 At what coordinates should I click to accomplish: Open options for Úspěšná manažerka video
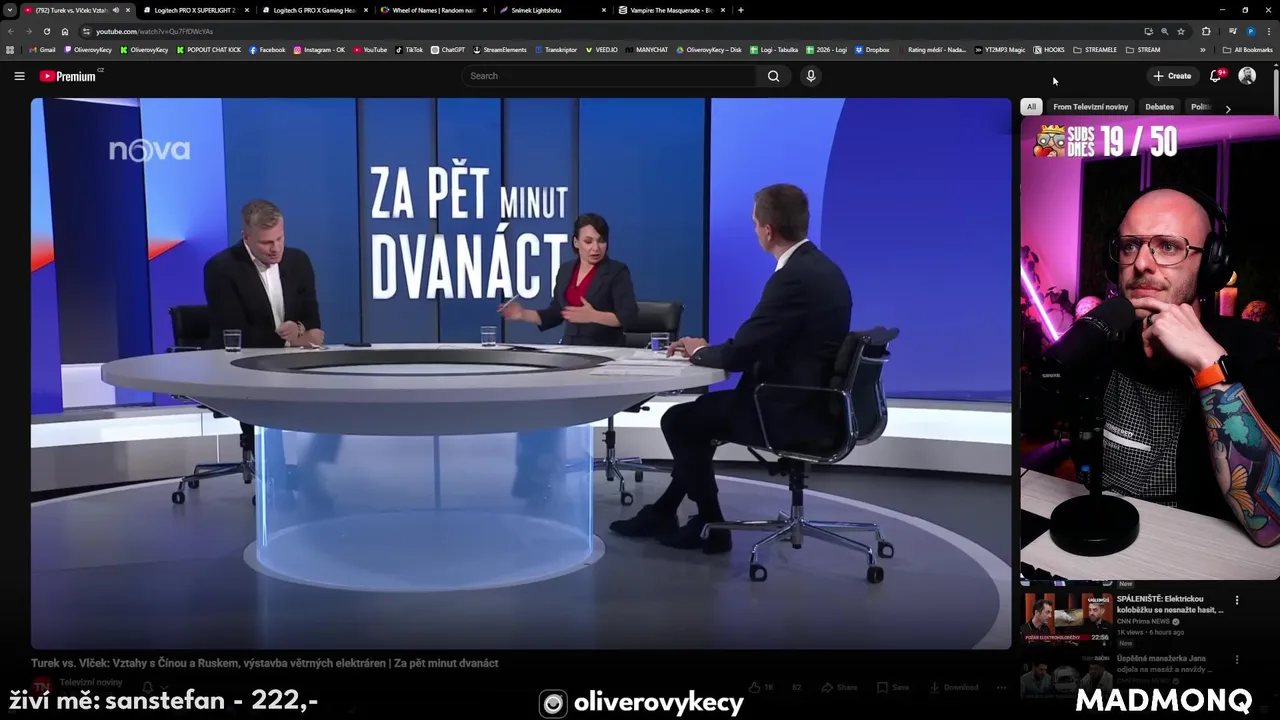(x=1237, y=661)
